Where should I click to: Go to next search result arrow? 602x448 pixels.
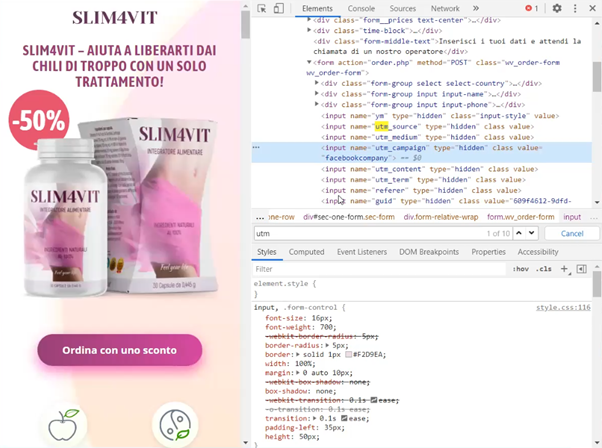coord(531,233)
